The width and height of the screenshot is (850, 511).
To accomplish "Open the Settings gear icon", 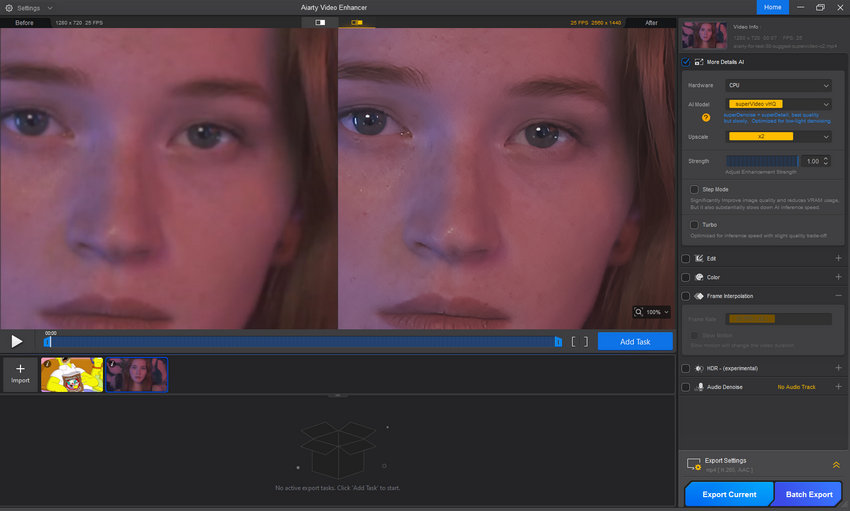I will pos(9,8).
